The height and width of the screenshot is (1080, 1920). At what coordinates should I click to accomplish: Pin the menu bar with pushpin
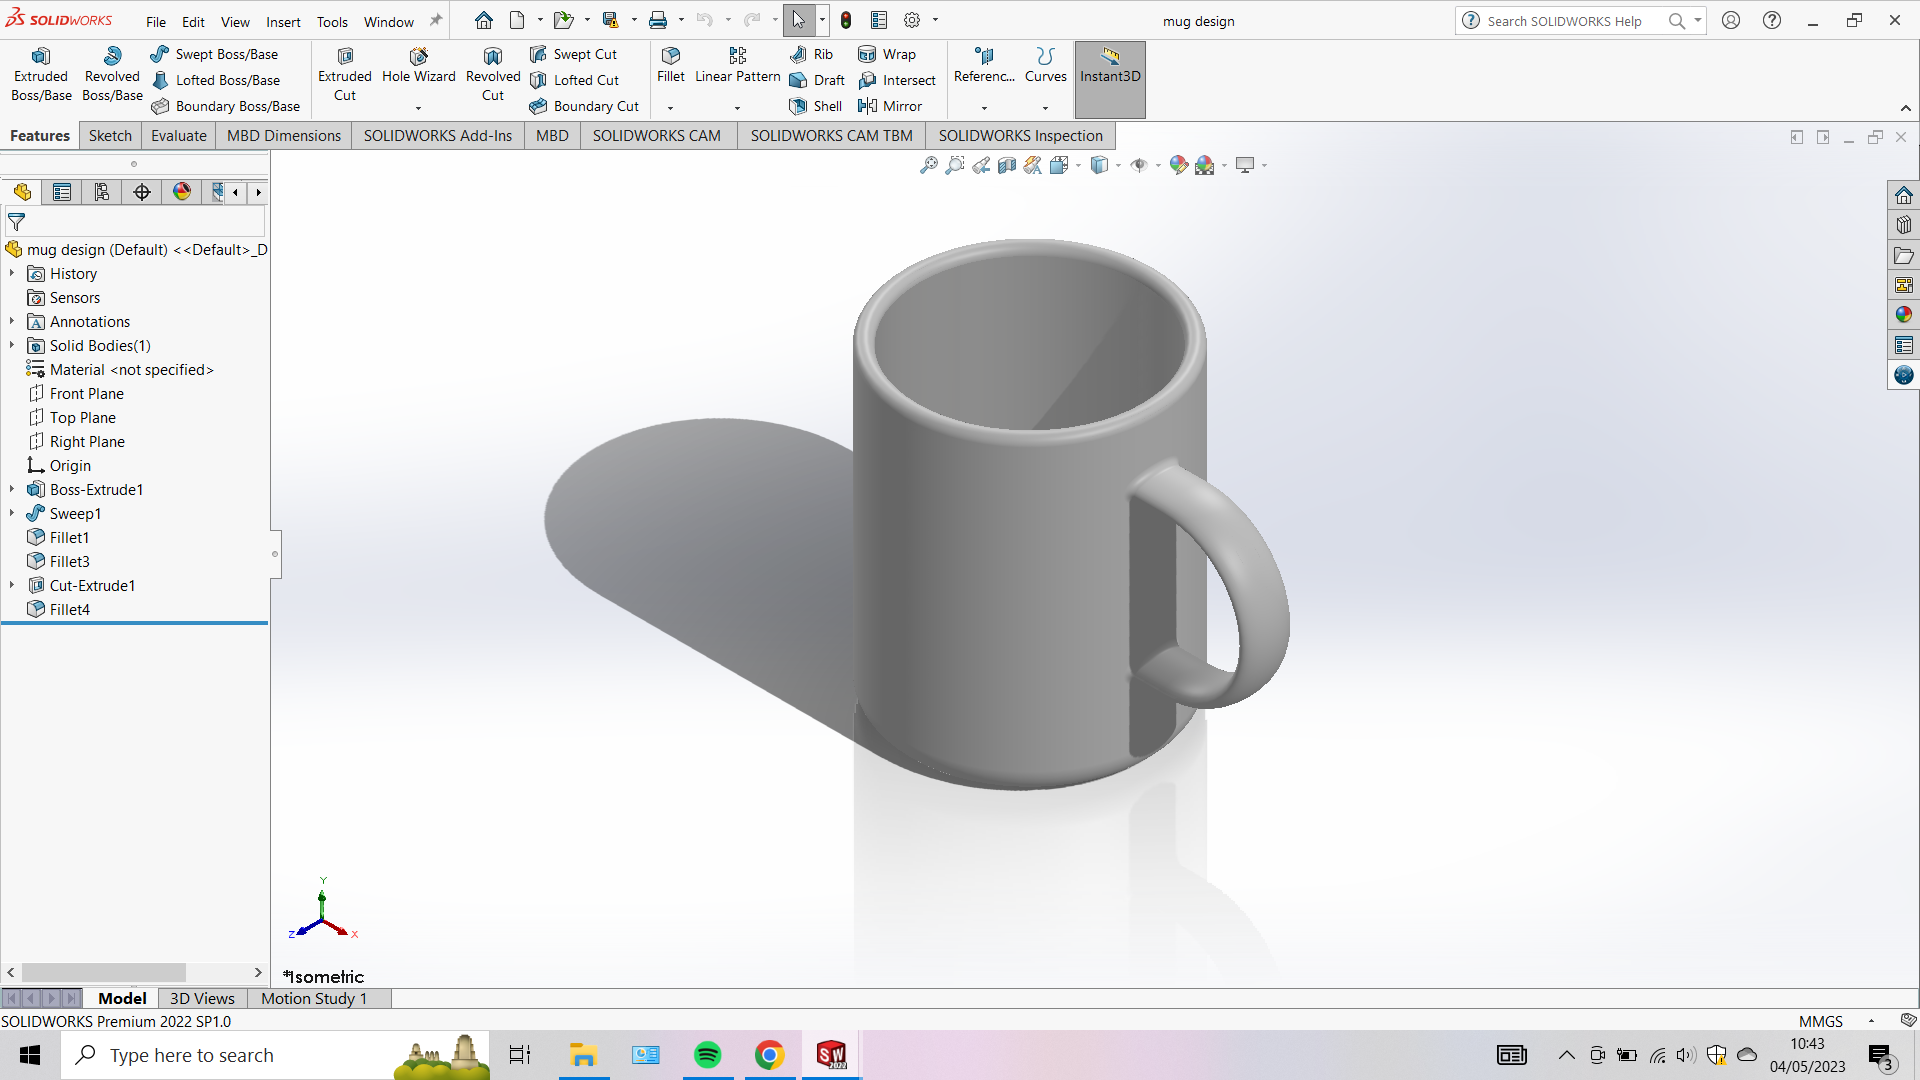click(436, 20)
